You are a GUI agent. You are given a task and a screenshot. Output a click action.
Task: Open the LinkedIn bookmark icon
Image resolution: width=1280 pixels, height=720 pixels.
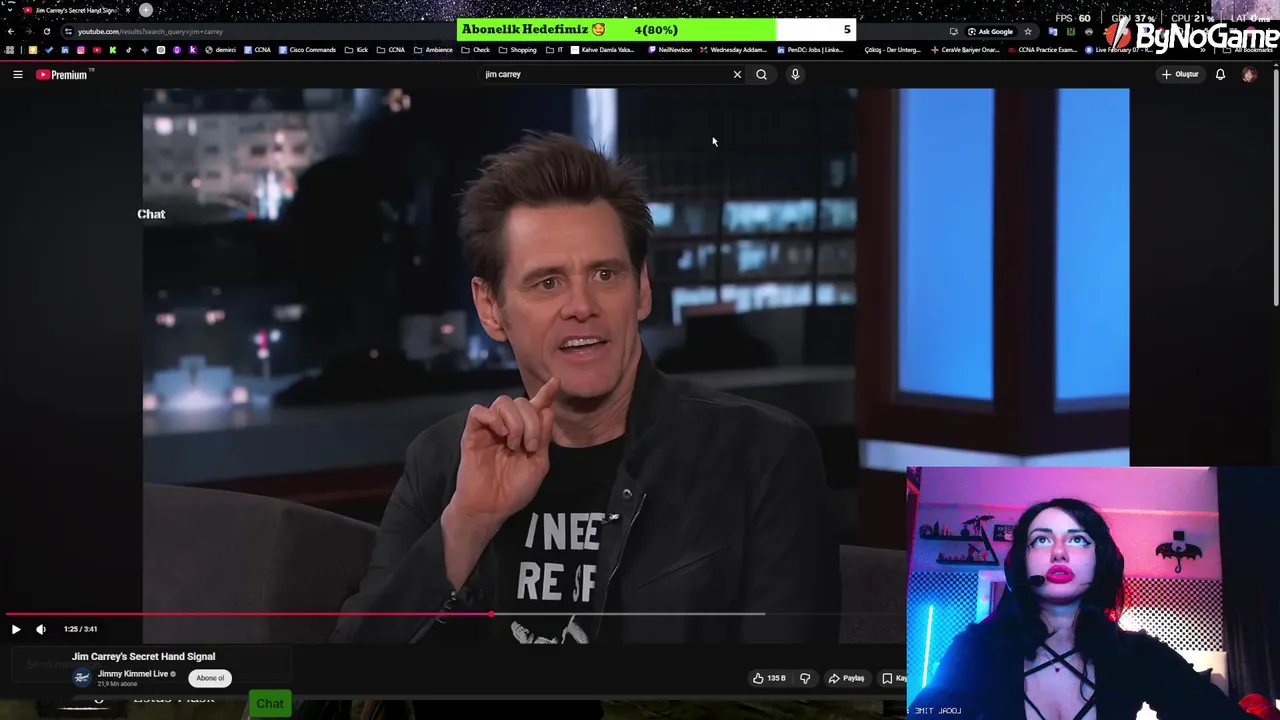click(65, 50)
